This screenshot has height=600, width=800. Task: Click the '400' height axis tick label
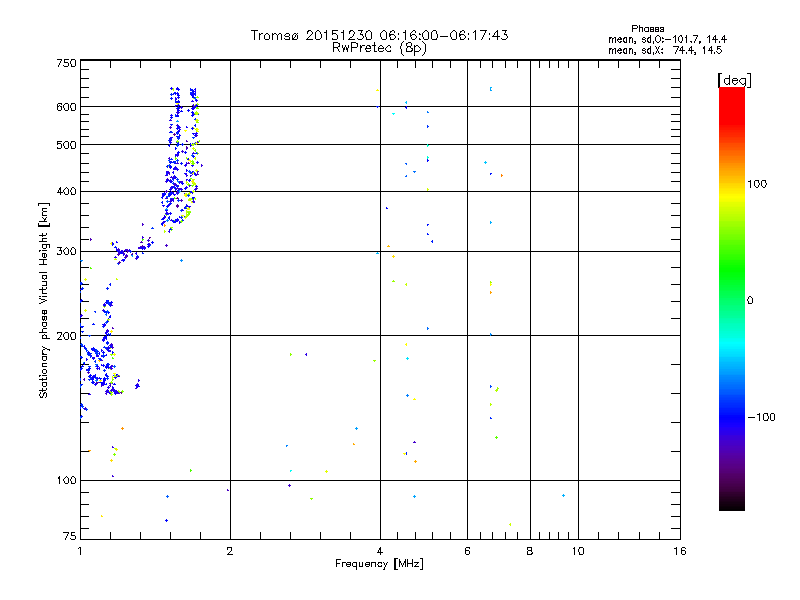(x=66, y=192)
